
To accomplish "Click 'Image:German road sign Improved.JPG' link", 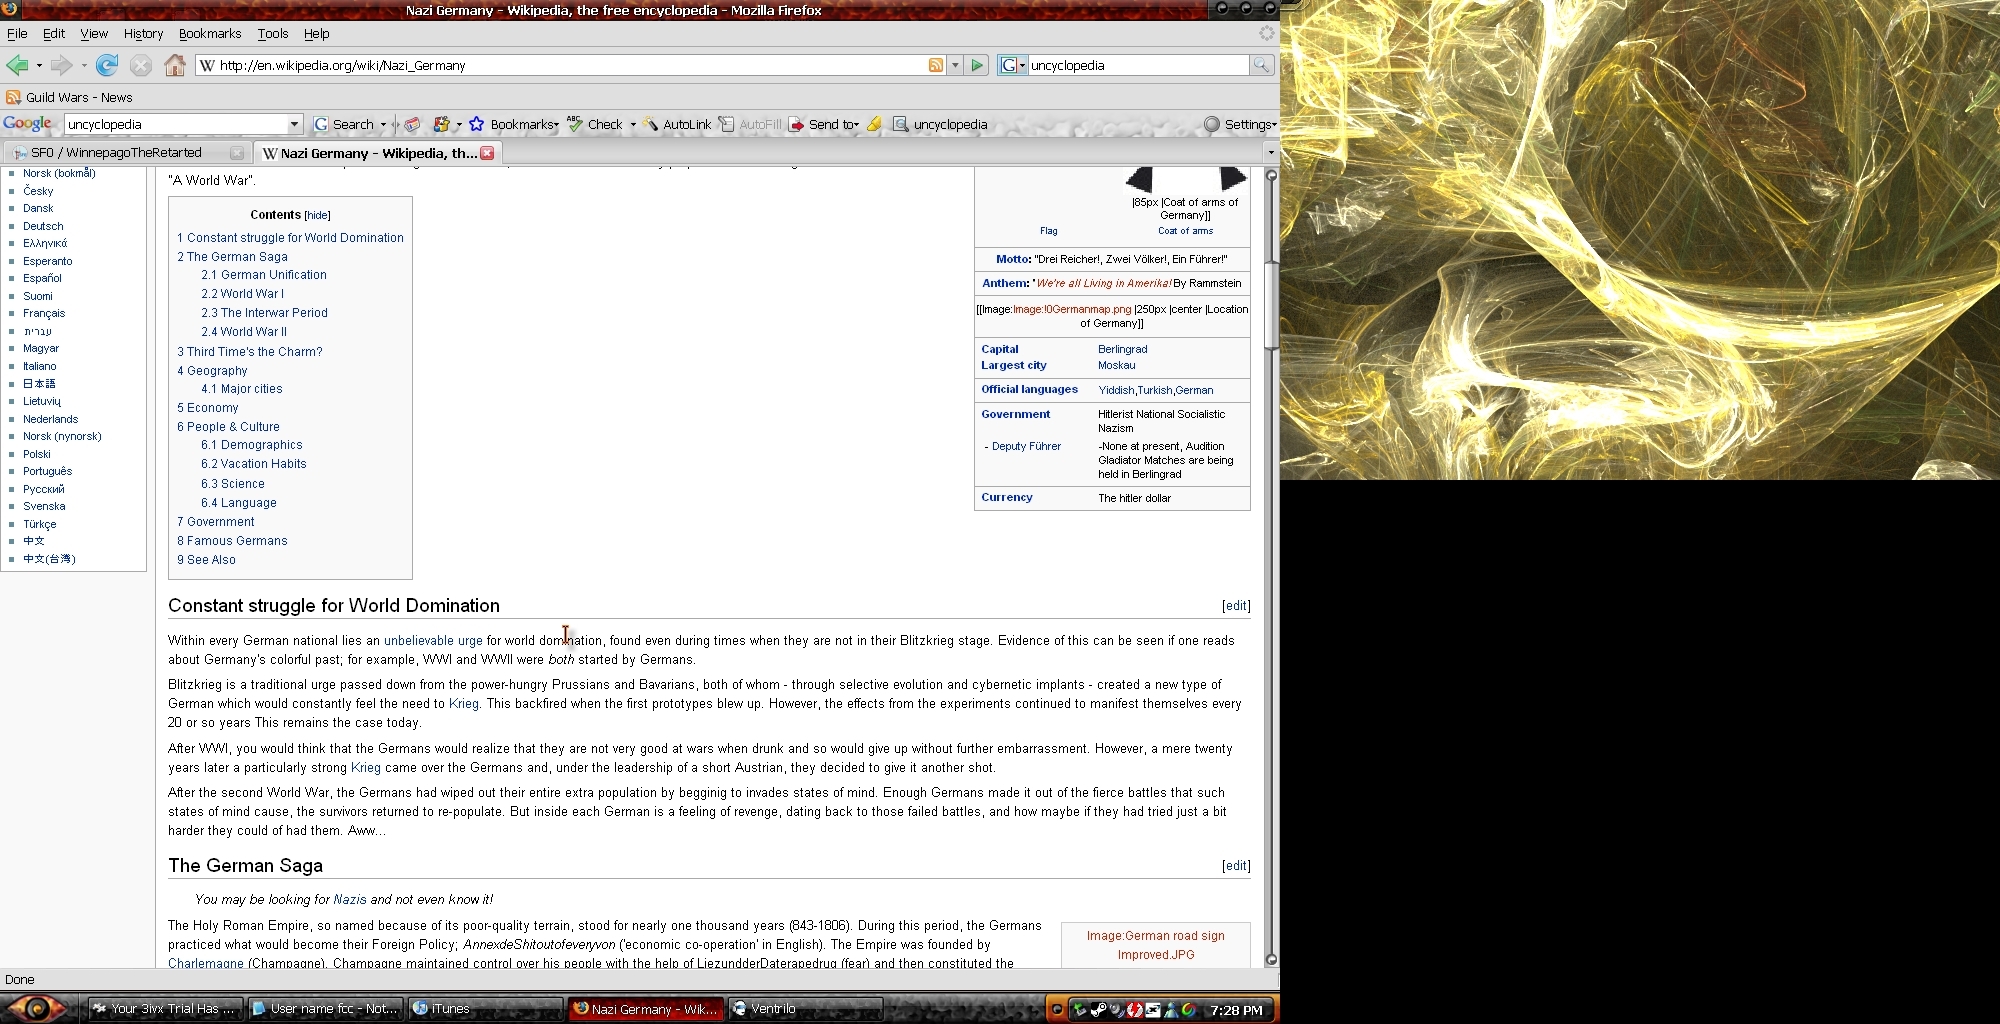I will pos(1156,945).
